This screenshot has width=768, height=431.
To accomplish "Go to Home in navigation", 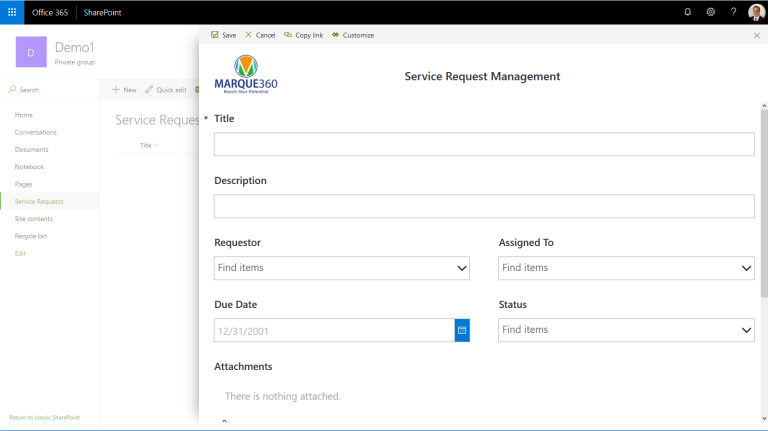I will [24, 115].
